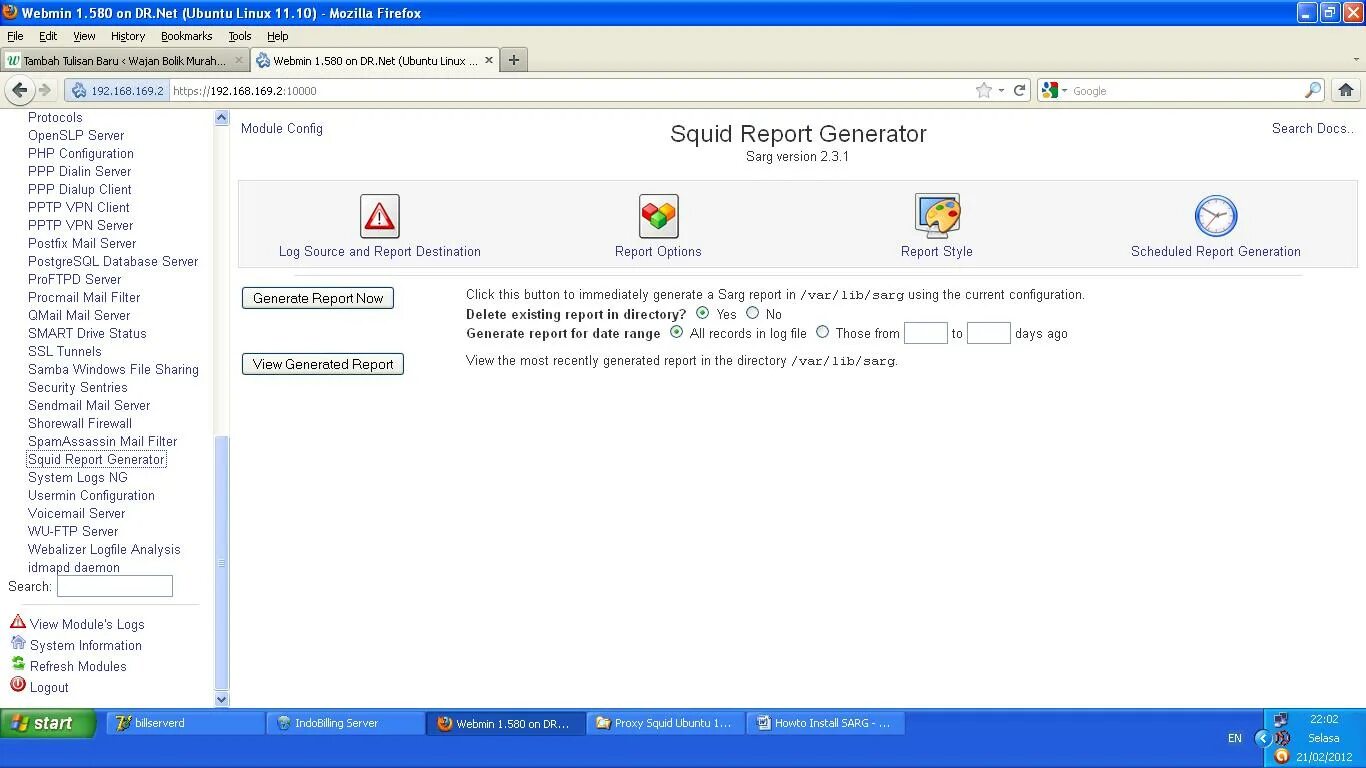
Task: Click the View Module's Logs warning icon
Action: [x=18, y=622]
